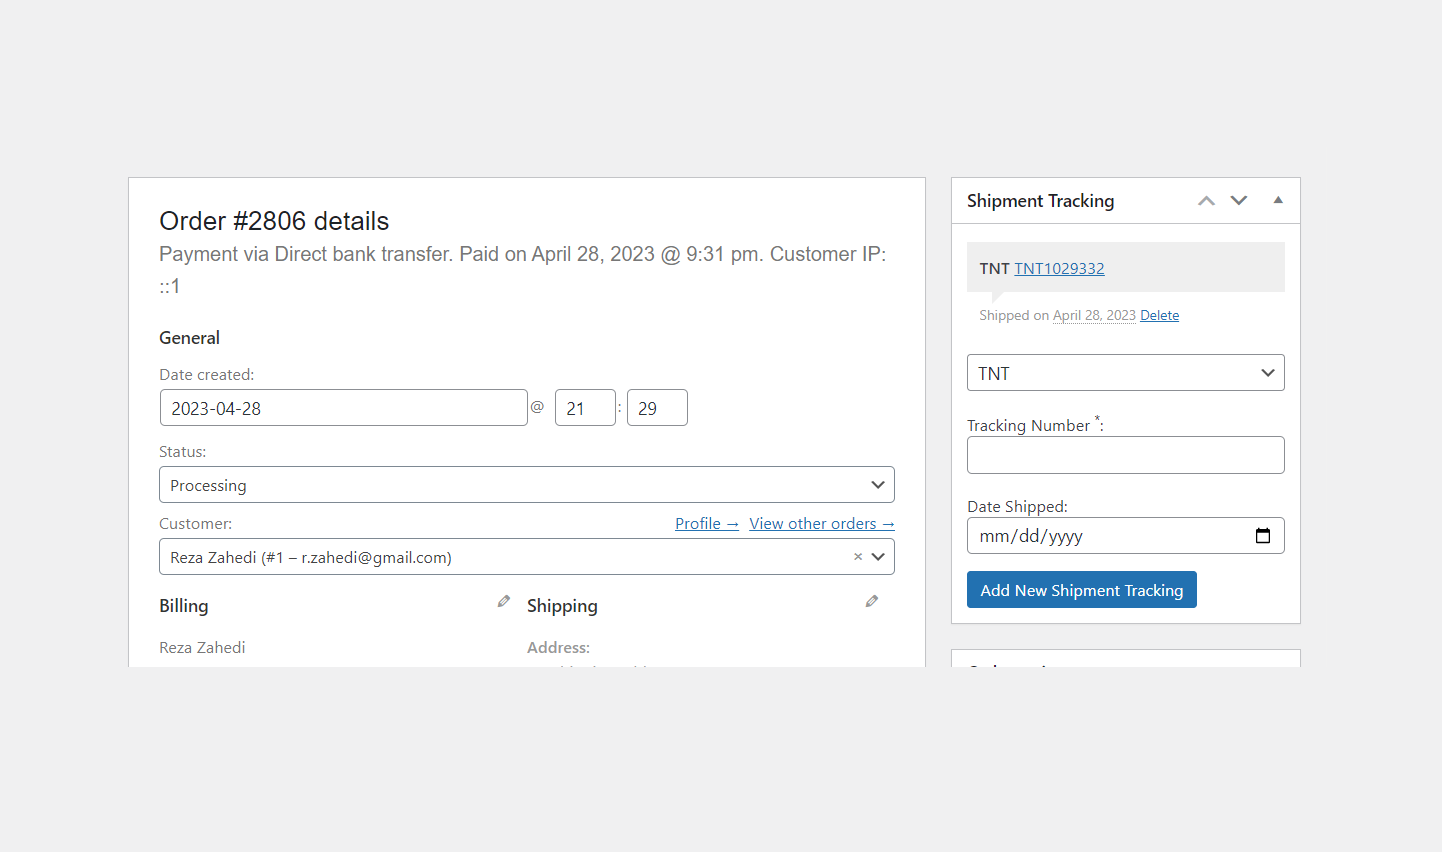The height and width of the screenshot is (852, 1442).
Task: Click the Date created field 2023-04-28
Action: coord(343,408)
